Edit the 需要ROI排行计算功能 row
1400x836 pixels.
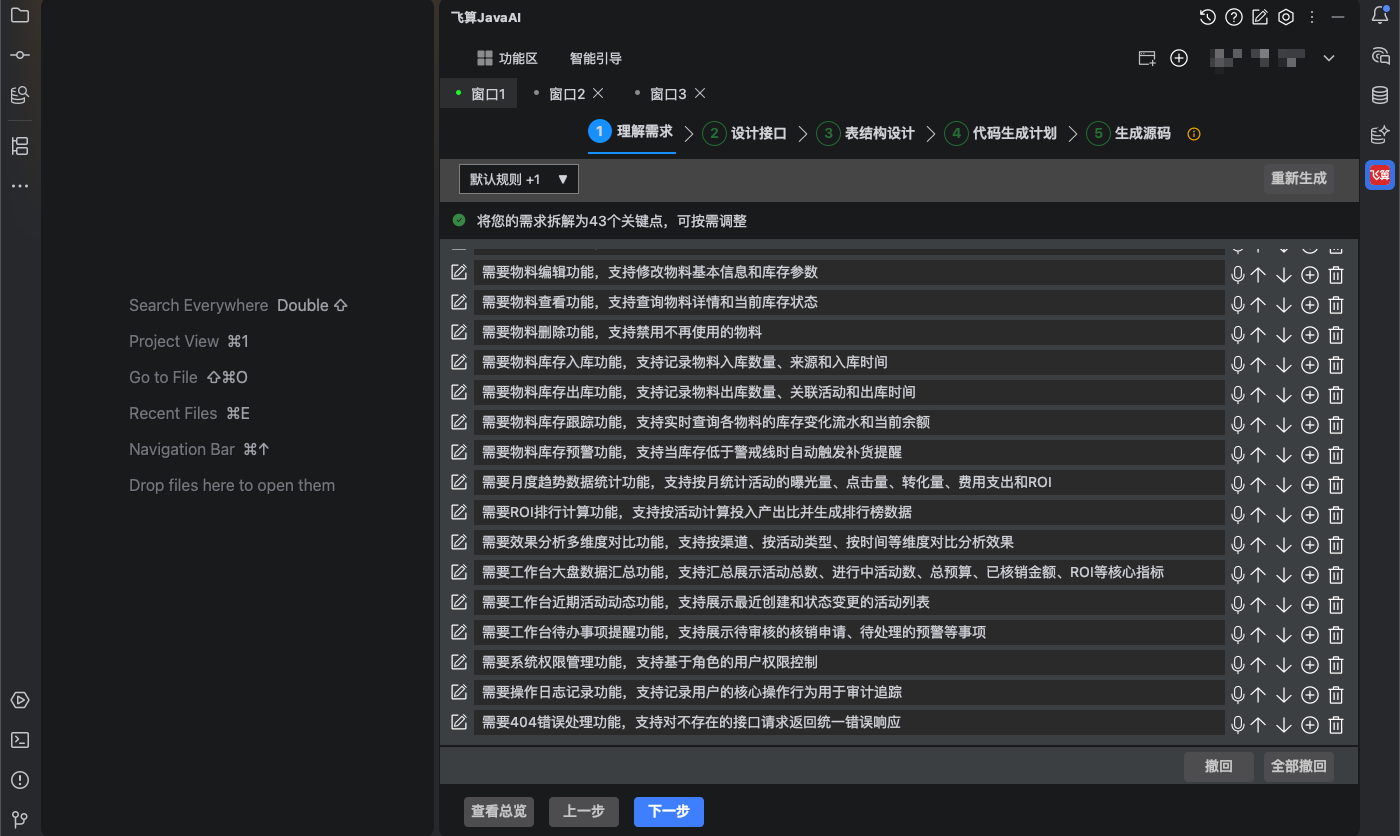click(459, 512)
